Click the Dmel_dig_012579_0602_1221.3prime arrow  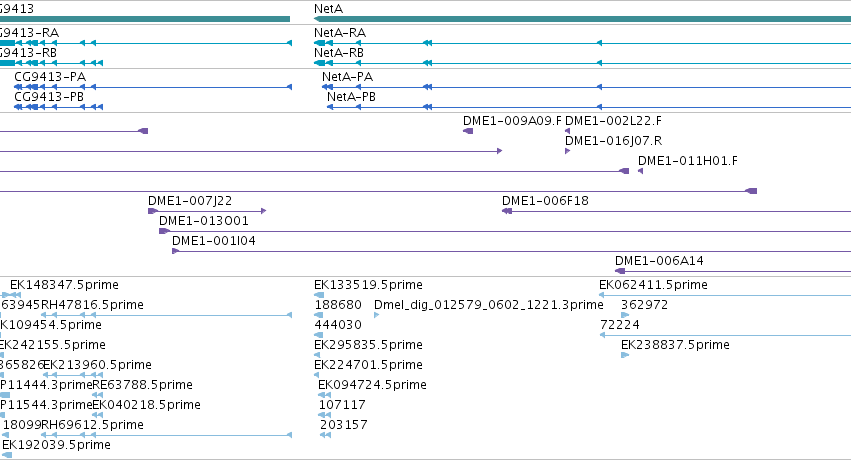pos(377,315)
